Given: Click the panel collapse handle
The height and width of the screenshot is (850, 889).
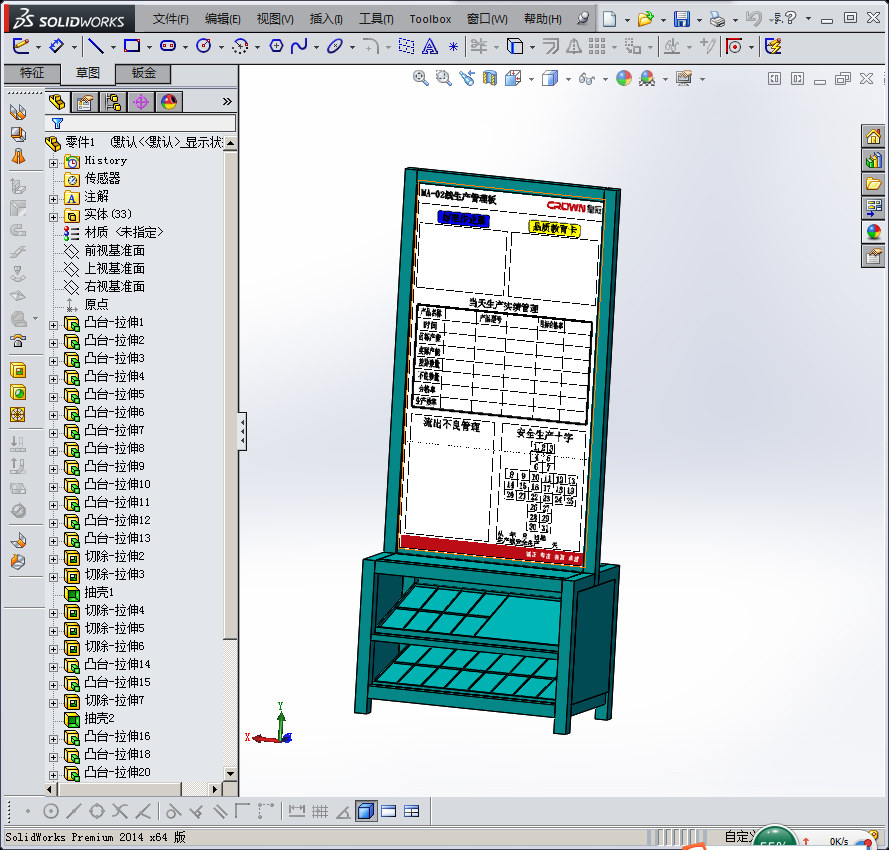Looking at the screenshot, I should click(x=243, y=432).
